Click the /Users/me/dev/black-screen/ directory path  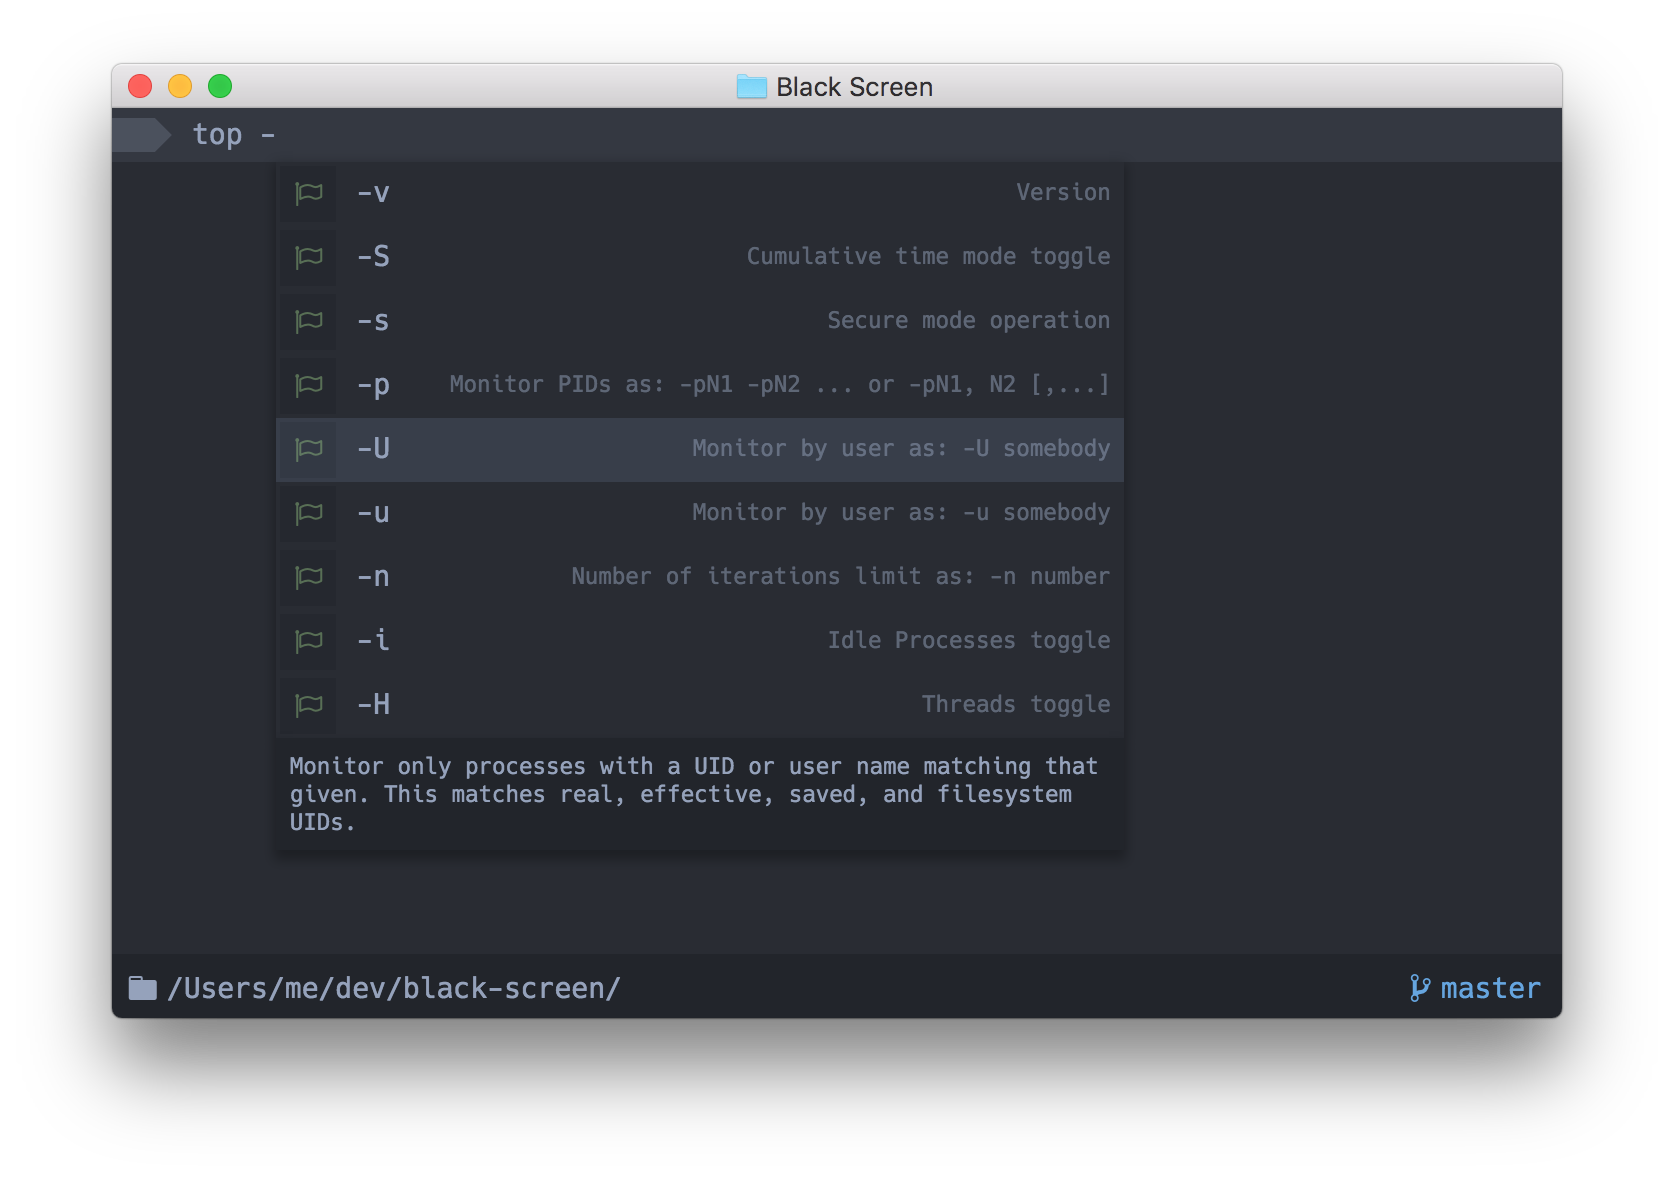click(394, 988)
